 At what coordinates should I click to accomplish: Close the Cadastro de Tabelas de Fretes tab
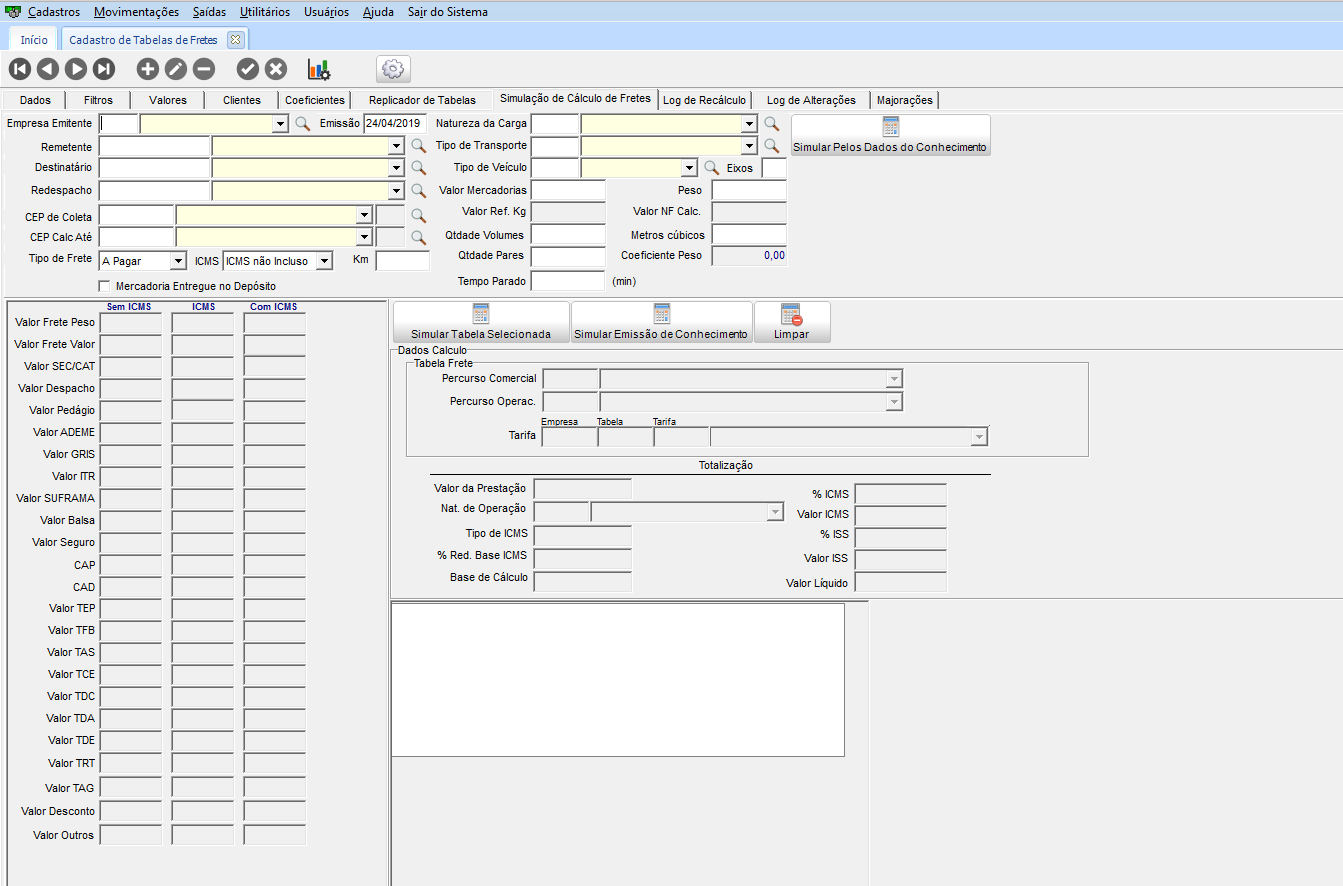pyautogui.click(x=235, y=40)
